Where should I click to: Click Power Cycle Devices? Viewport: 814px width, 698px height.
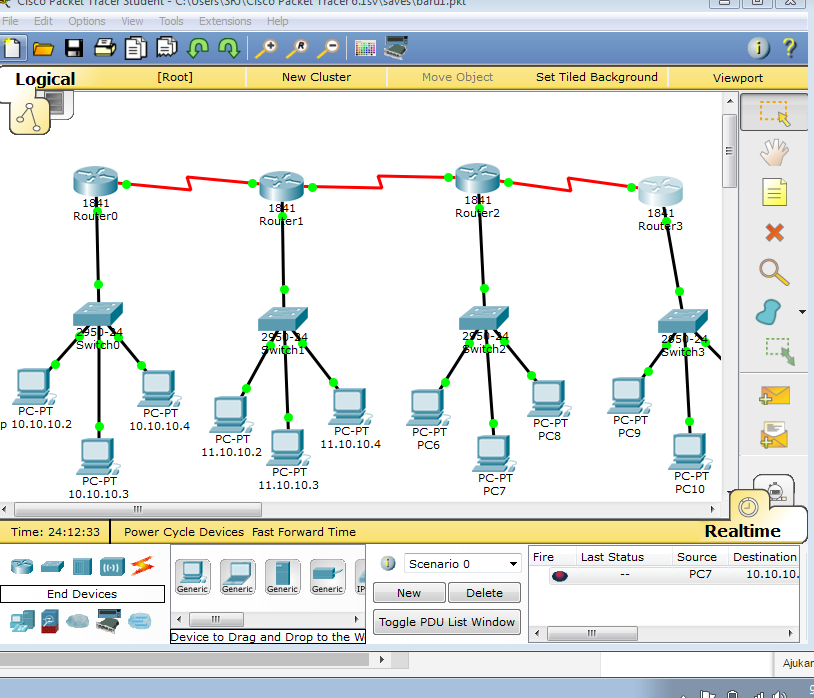click(184, 532)
